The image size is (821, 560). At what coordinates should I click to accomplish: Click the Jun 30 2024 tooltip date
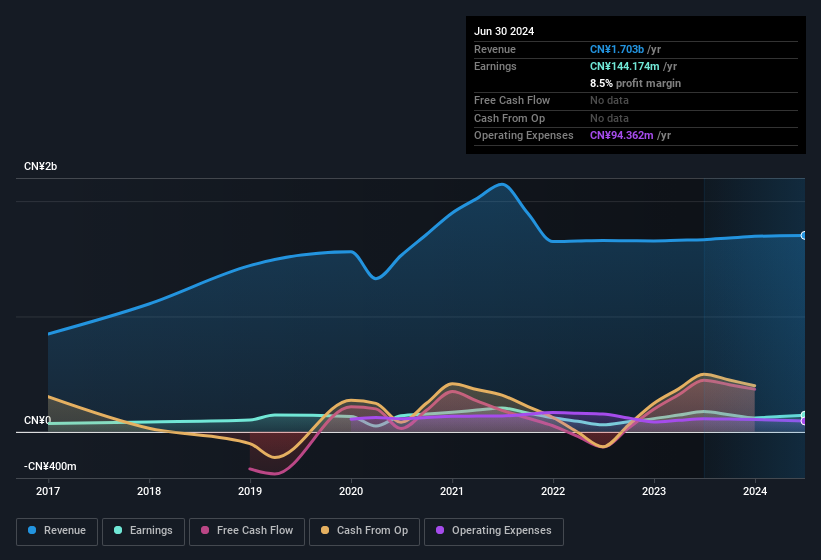[504, 31]
